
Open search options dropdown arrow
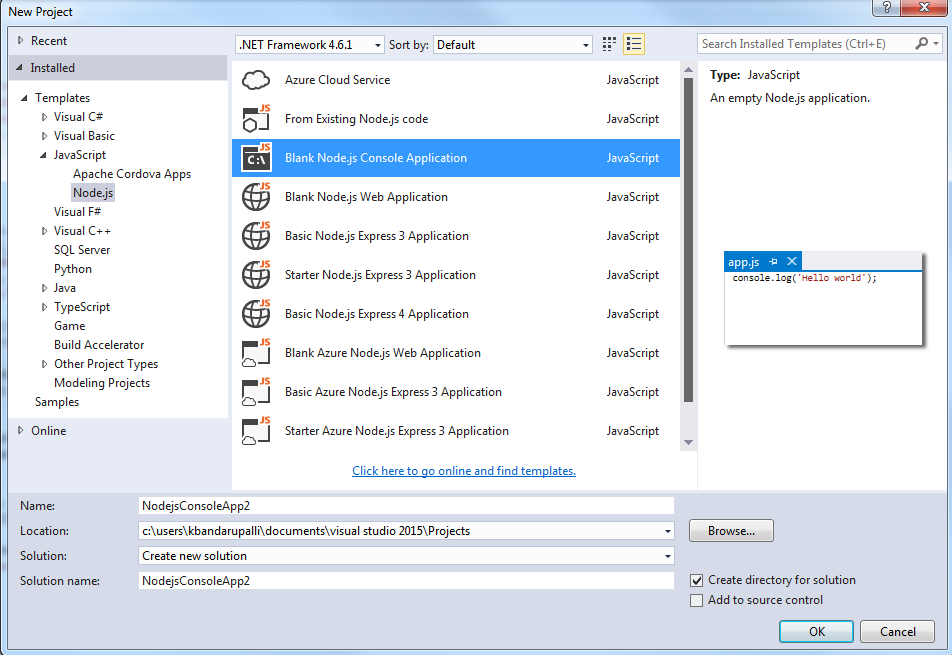click(x=936, y=44)
